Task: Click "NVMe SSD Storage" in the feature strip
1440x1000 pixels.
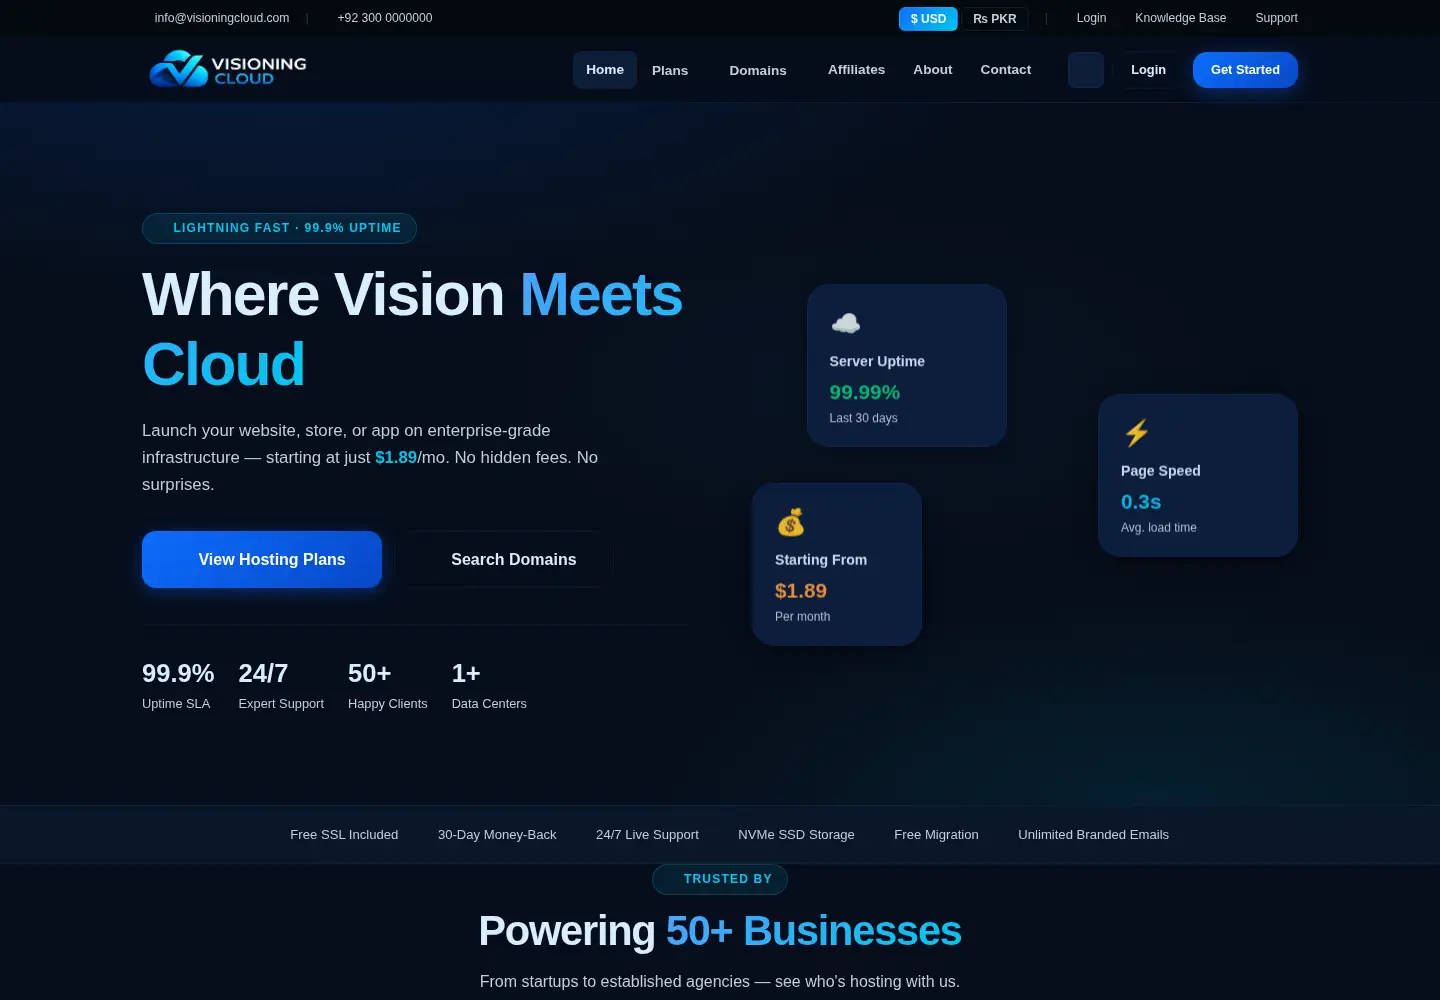Action: 796,835
